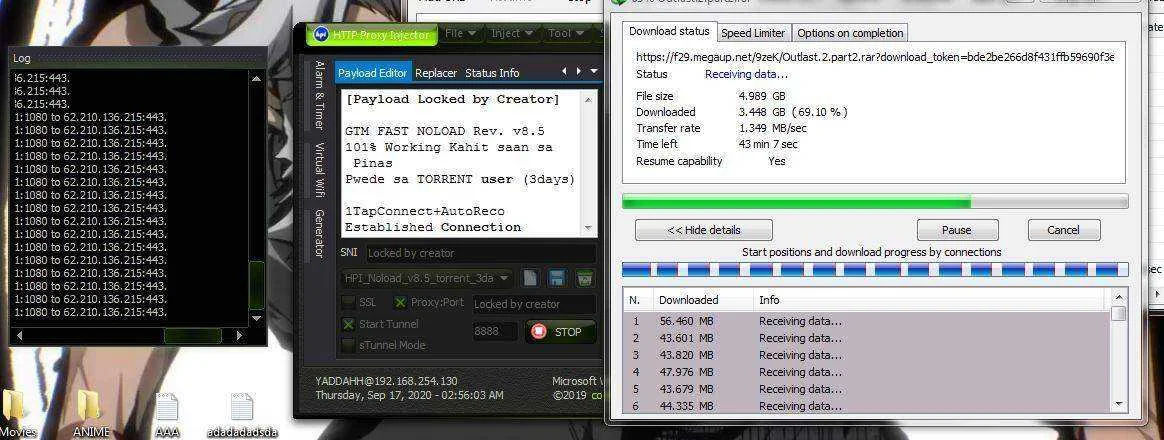
Task: Select connection row 3 with 43.820 MB
Action: pyautogui.click(x=867, y=355)
